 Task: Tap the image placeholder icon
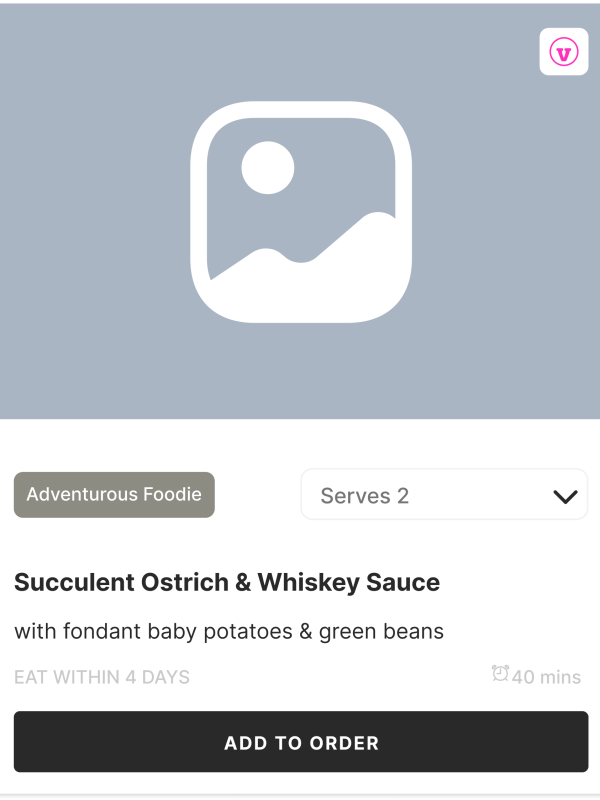click(x=301, y=212)
